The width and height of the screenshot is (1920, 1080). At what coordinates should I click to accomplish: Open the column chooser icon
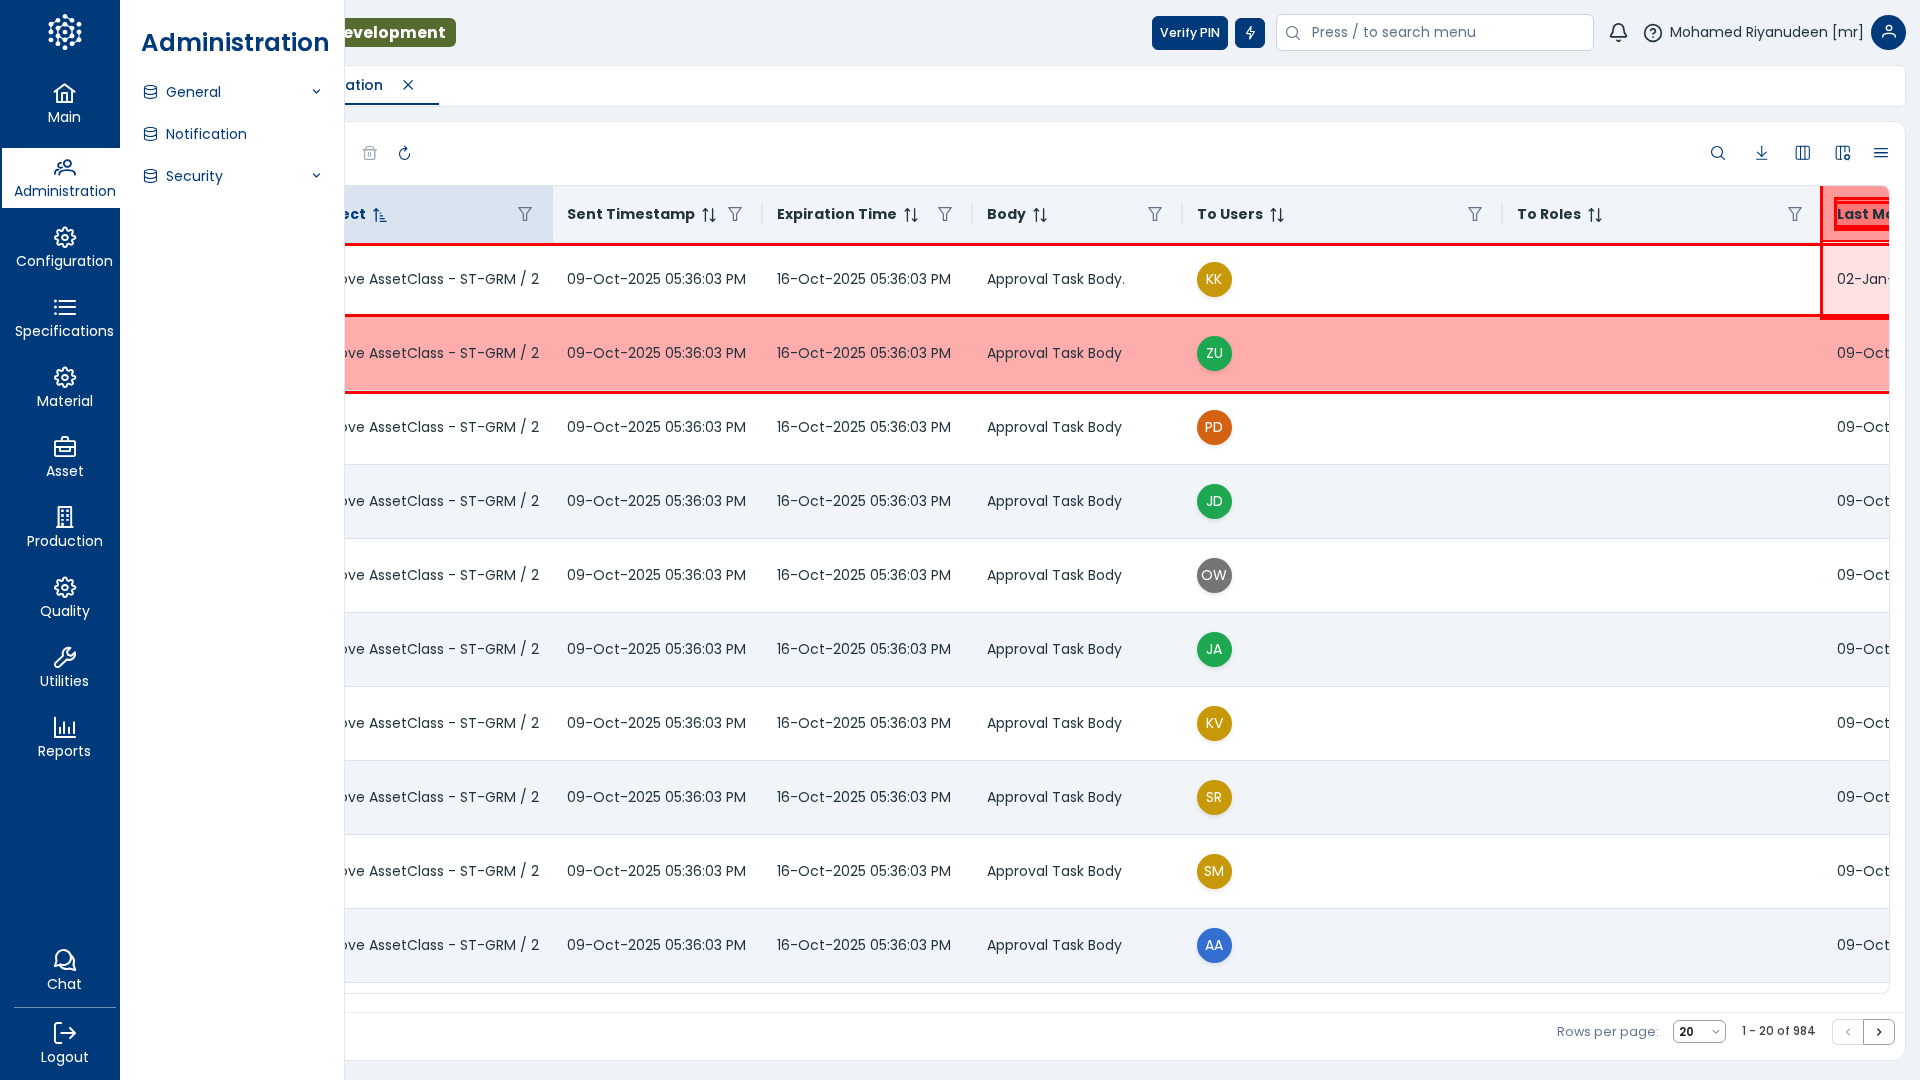(1802, 153)
